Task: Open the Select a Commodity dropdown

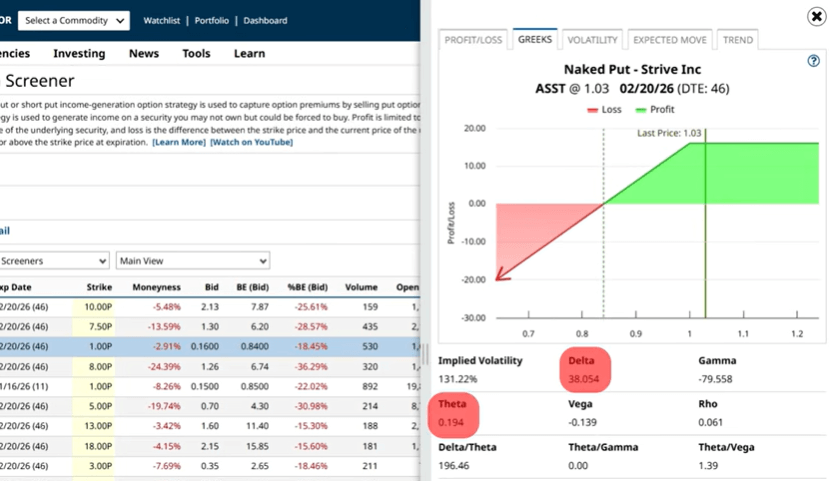Action: pos(75,20)
